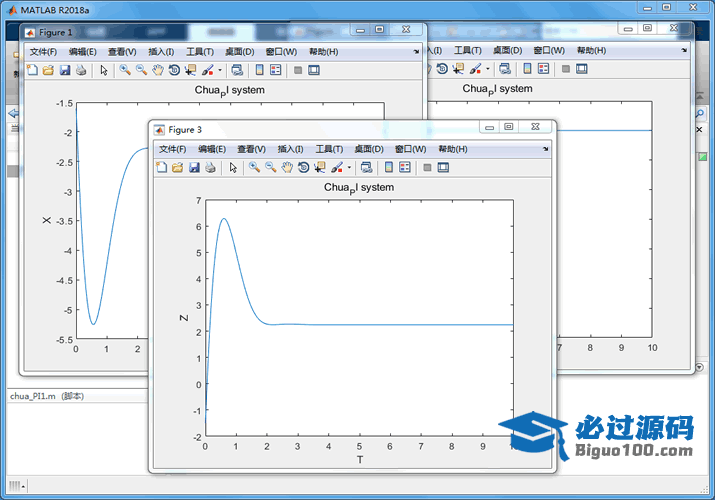Viewport: 715px width, 500px height.
Task: Click Hide Plot Tools icon in Figure 3
Action: 427,167
